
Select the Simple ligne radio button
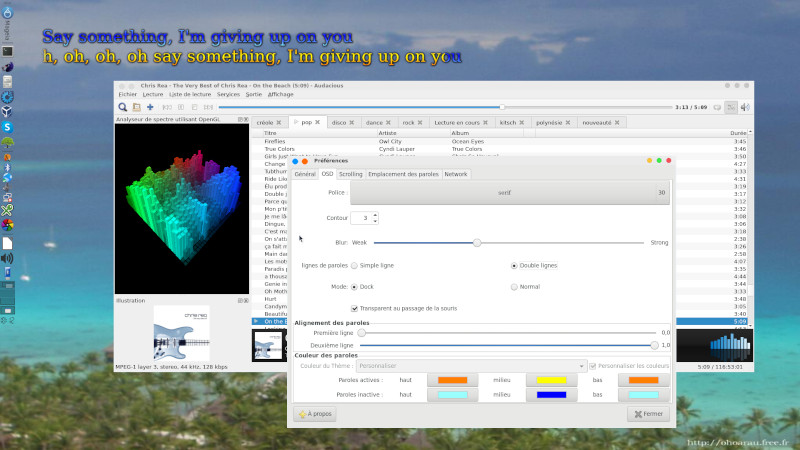point(353,265)
